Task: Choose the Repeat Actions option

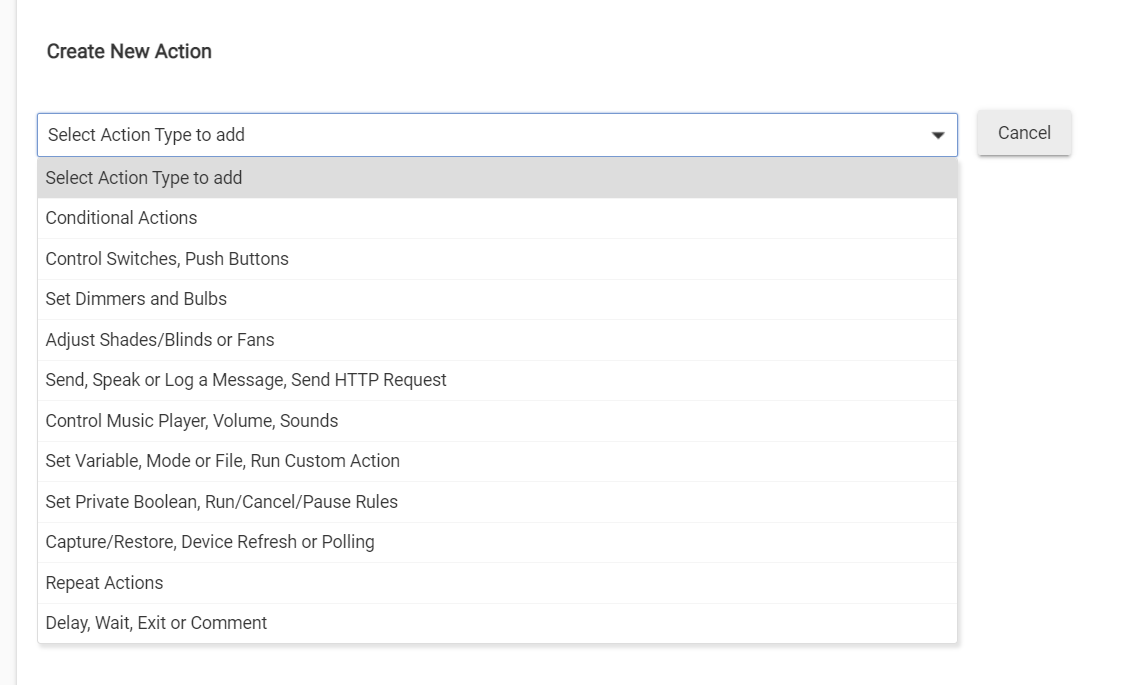Action: (x=497, y=583)
